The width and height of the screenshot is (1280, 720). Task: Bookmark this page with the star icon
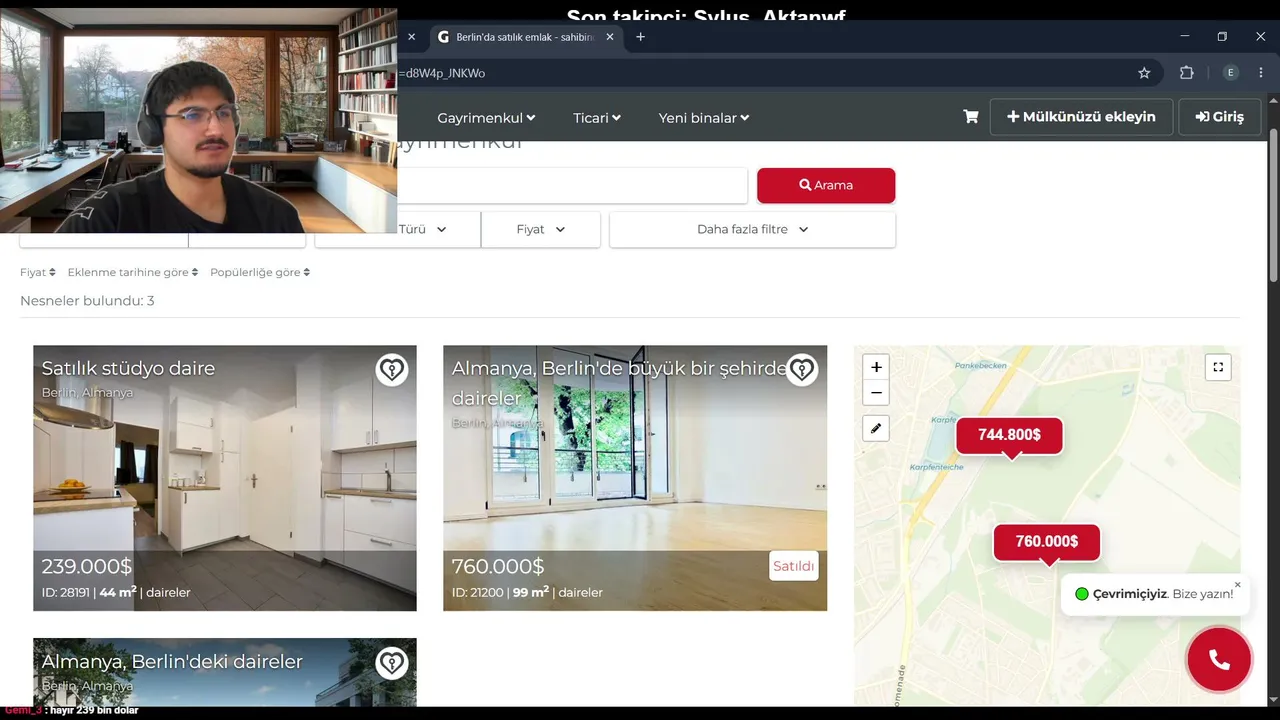click(x=1144, y=73)
